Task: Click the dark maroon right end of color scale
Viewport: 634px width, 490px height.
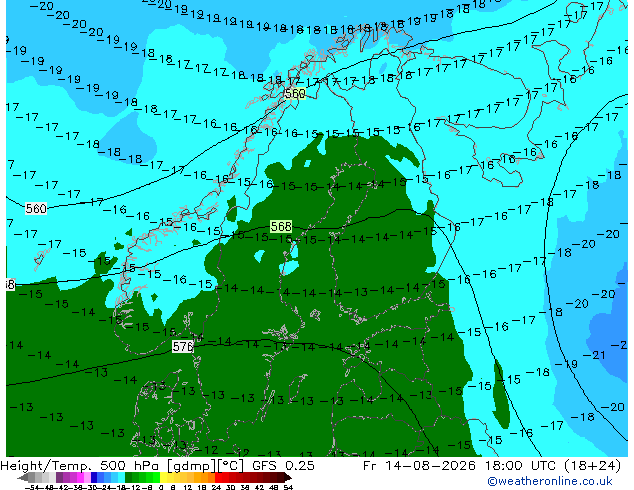Action: 287,477
